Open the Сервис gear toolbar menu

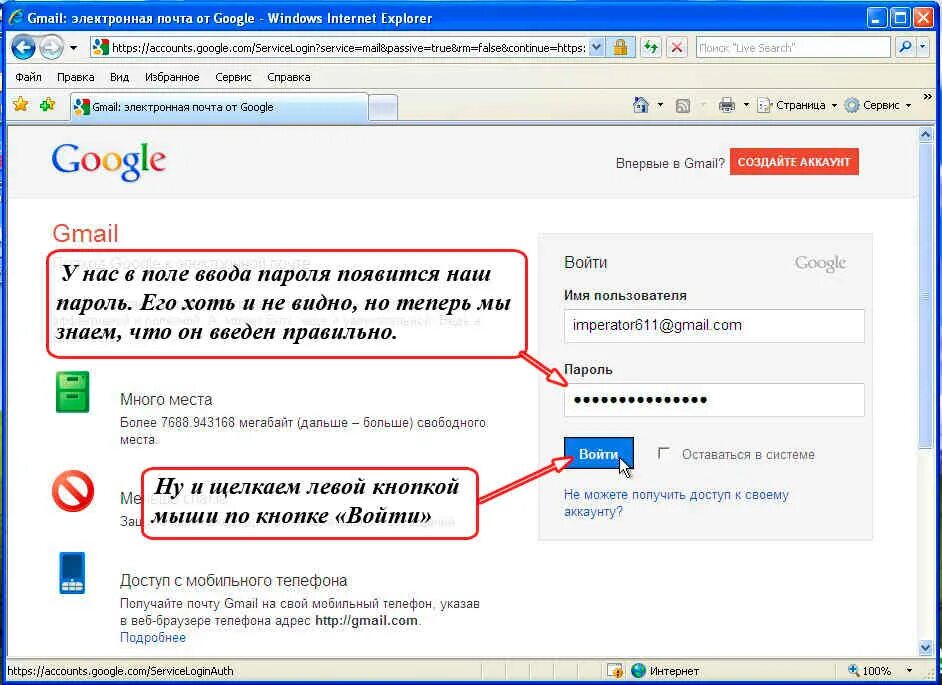[878, 105]
